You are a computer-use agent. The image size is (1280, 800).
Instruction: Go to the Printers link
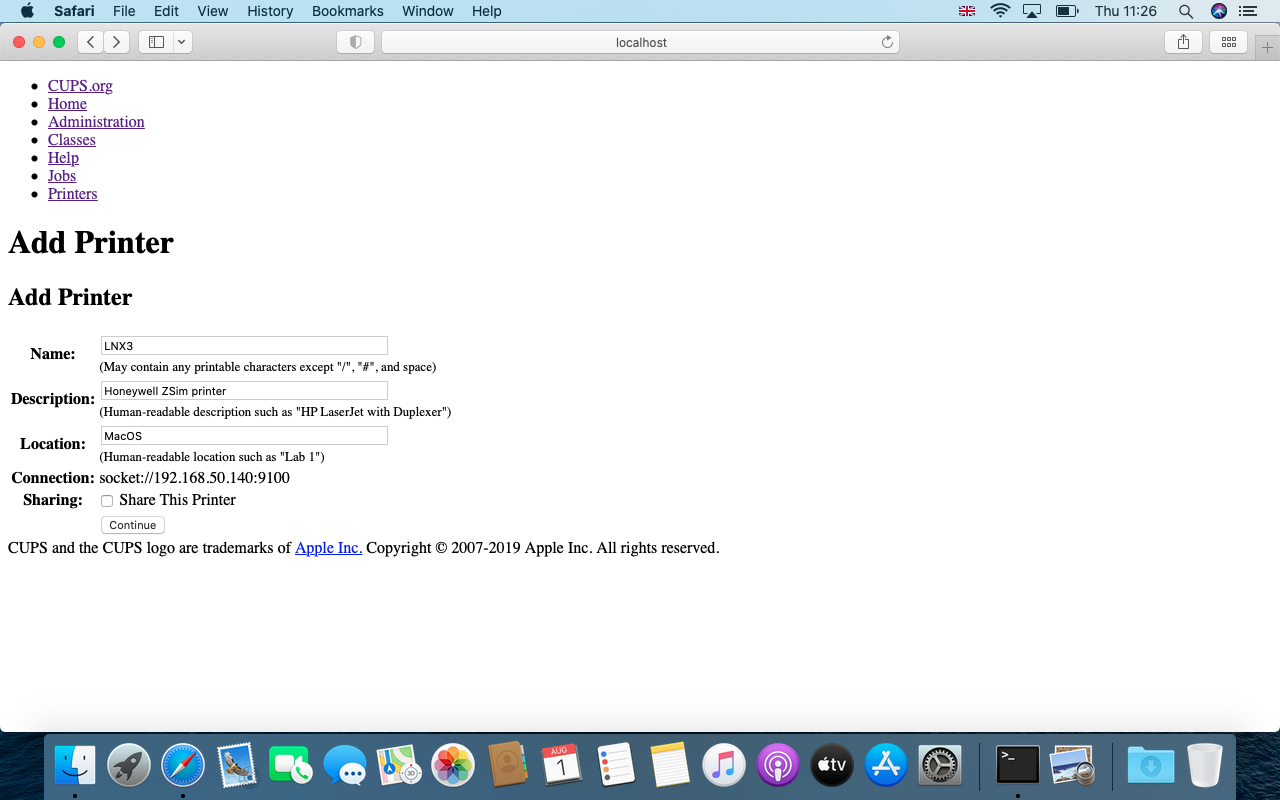tap(73, 194)
